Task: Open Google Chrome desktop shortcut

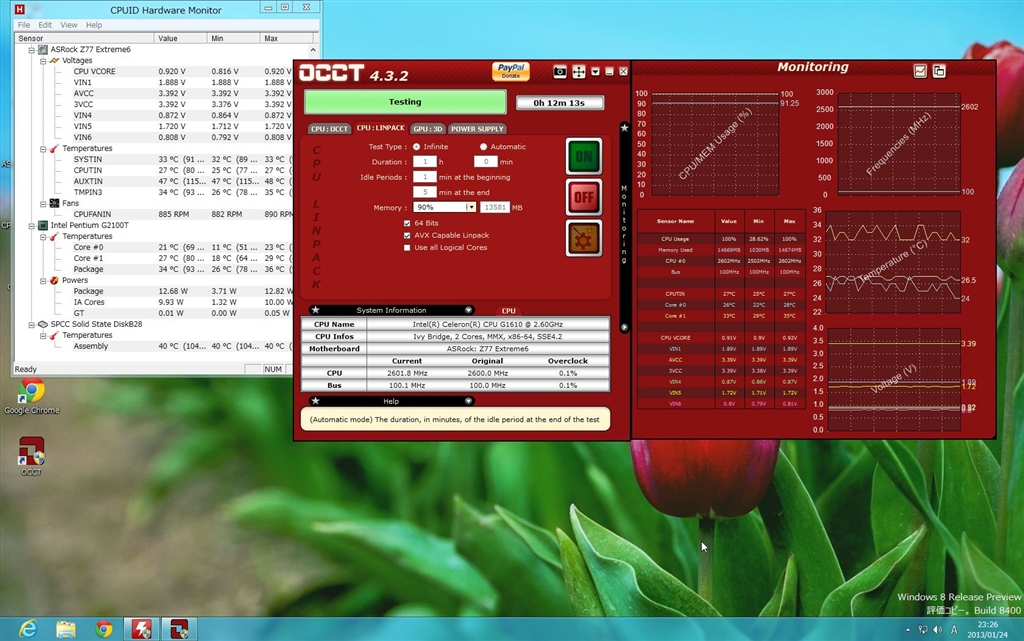Action: [x=31, y=397]
